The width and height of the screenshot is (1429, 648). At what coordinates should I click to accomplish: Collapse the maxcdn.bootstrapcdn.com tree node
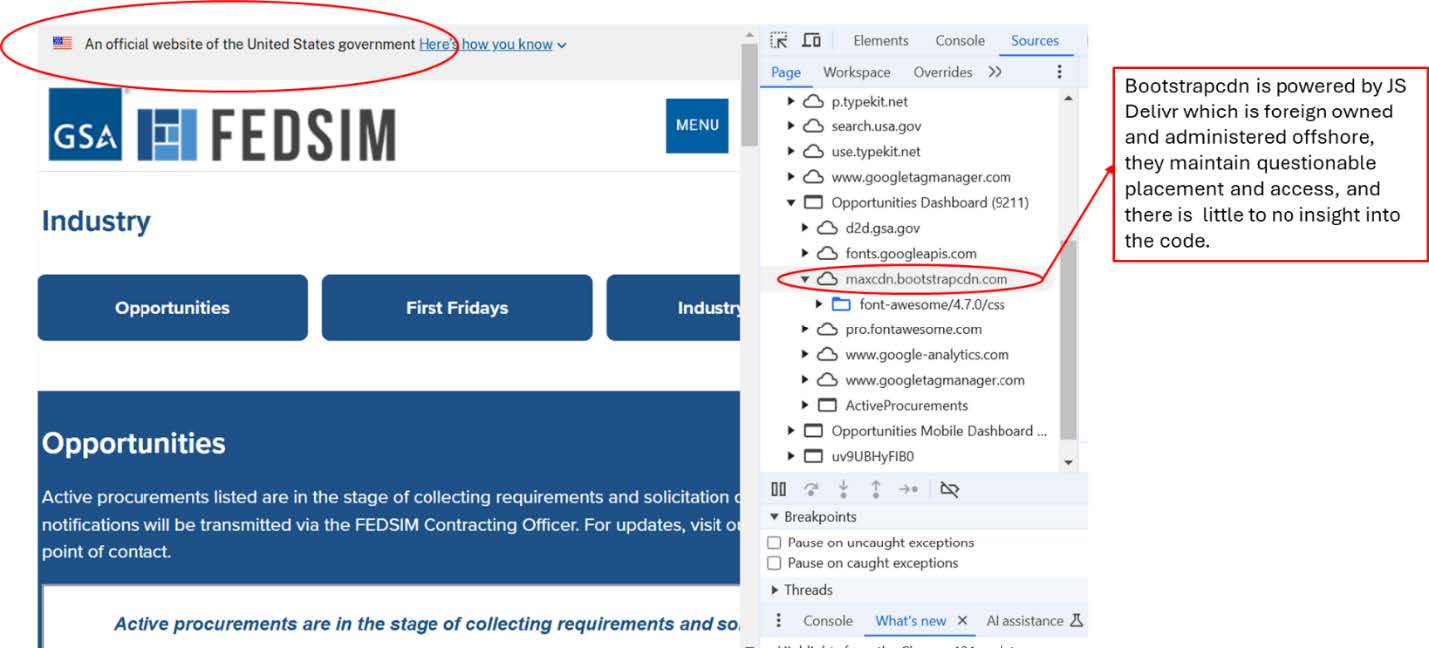pyautogui.click(x=805, y=280)
